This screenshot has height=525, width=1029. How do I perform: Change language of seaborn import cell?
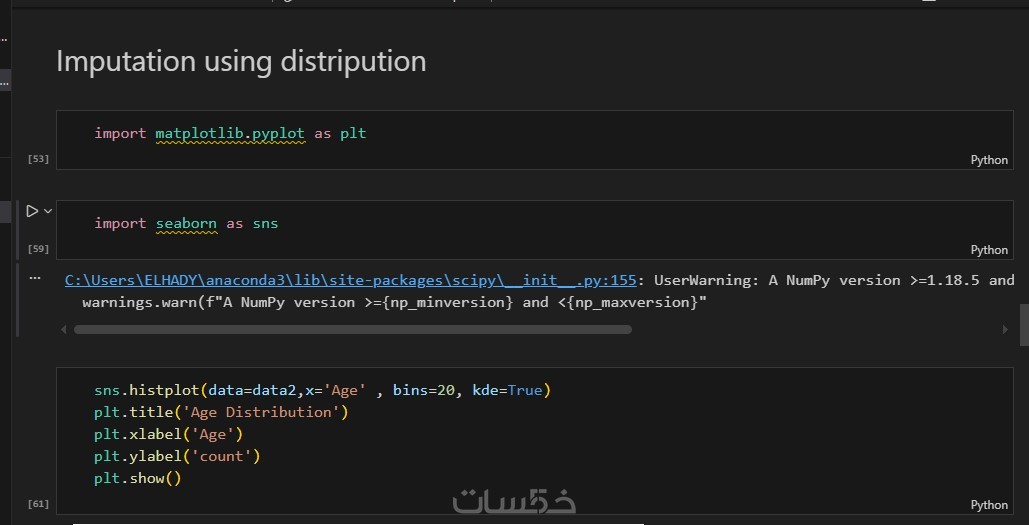tap(989, 250)
